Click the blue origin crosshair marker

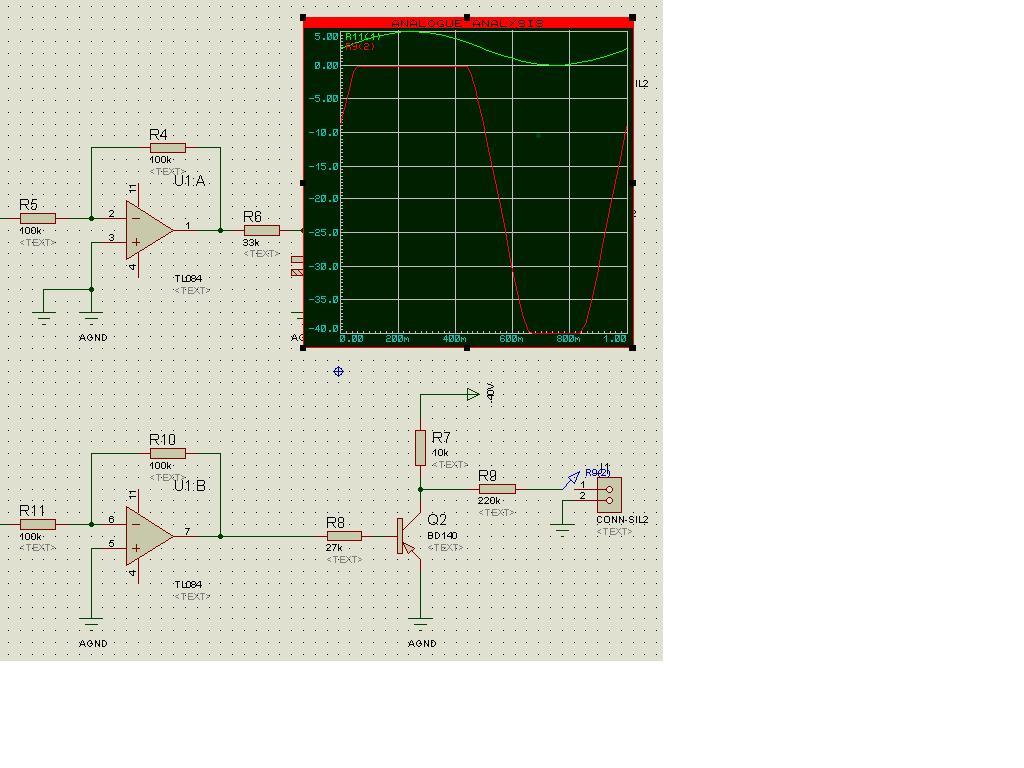(338, 371)
